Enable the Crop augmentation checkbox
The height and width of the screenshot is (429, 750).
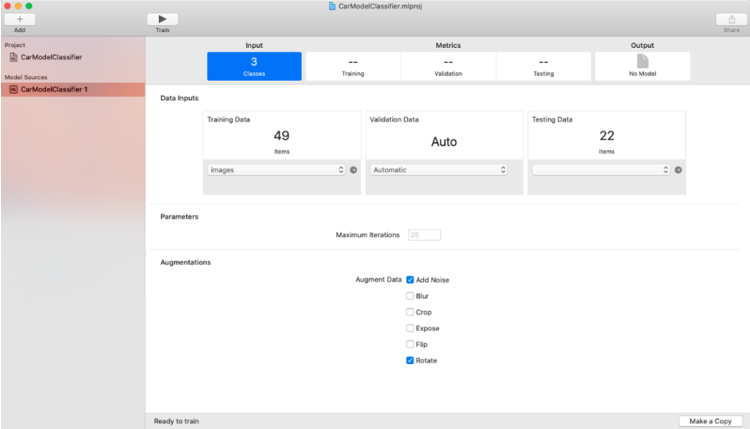[x=410, y=312]
